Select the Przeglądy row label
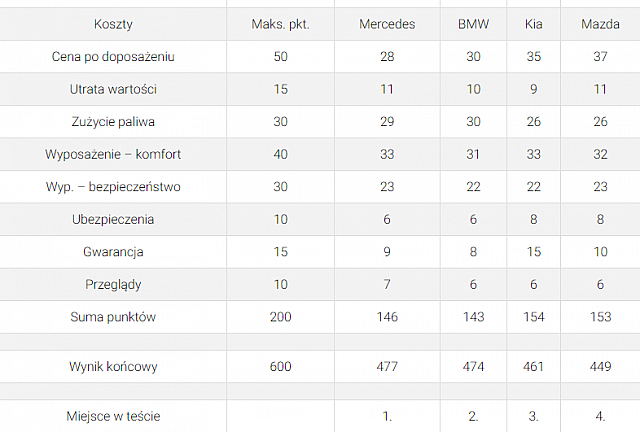Viewport: 640px width, 432px height. tap(113, 285)
